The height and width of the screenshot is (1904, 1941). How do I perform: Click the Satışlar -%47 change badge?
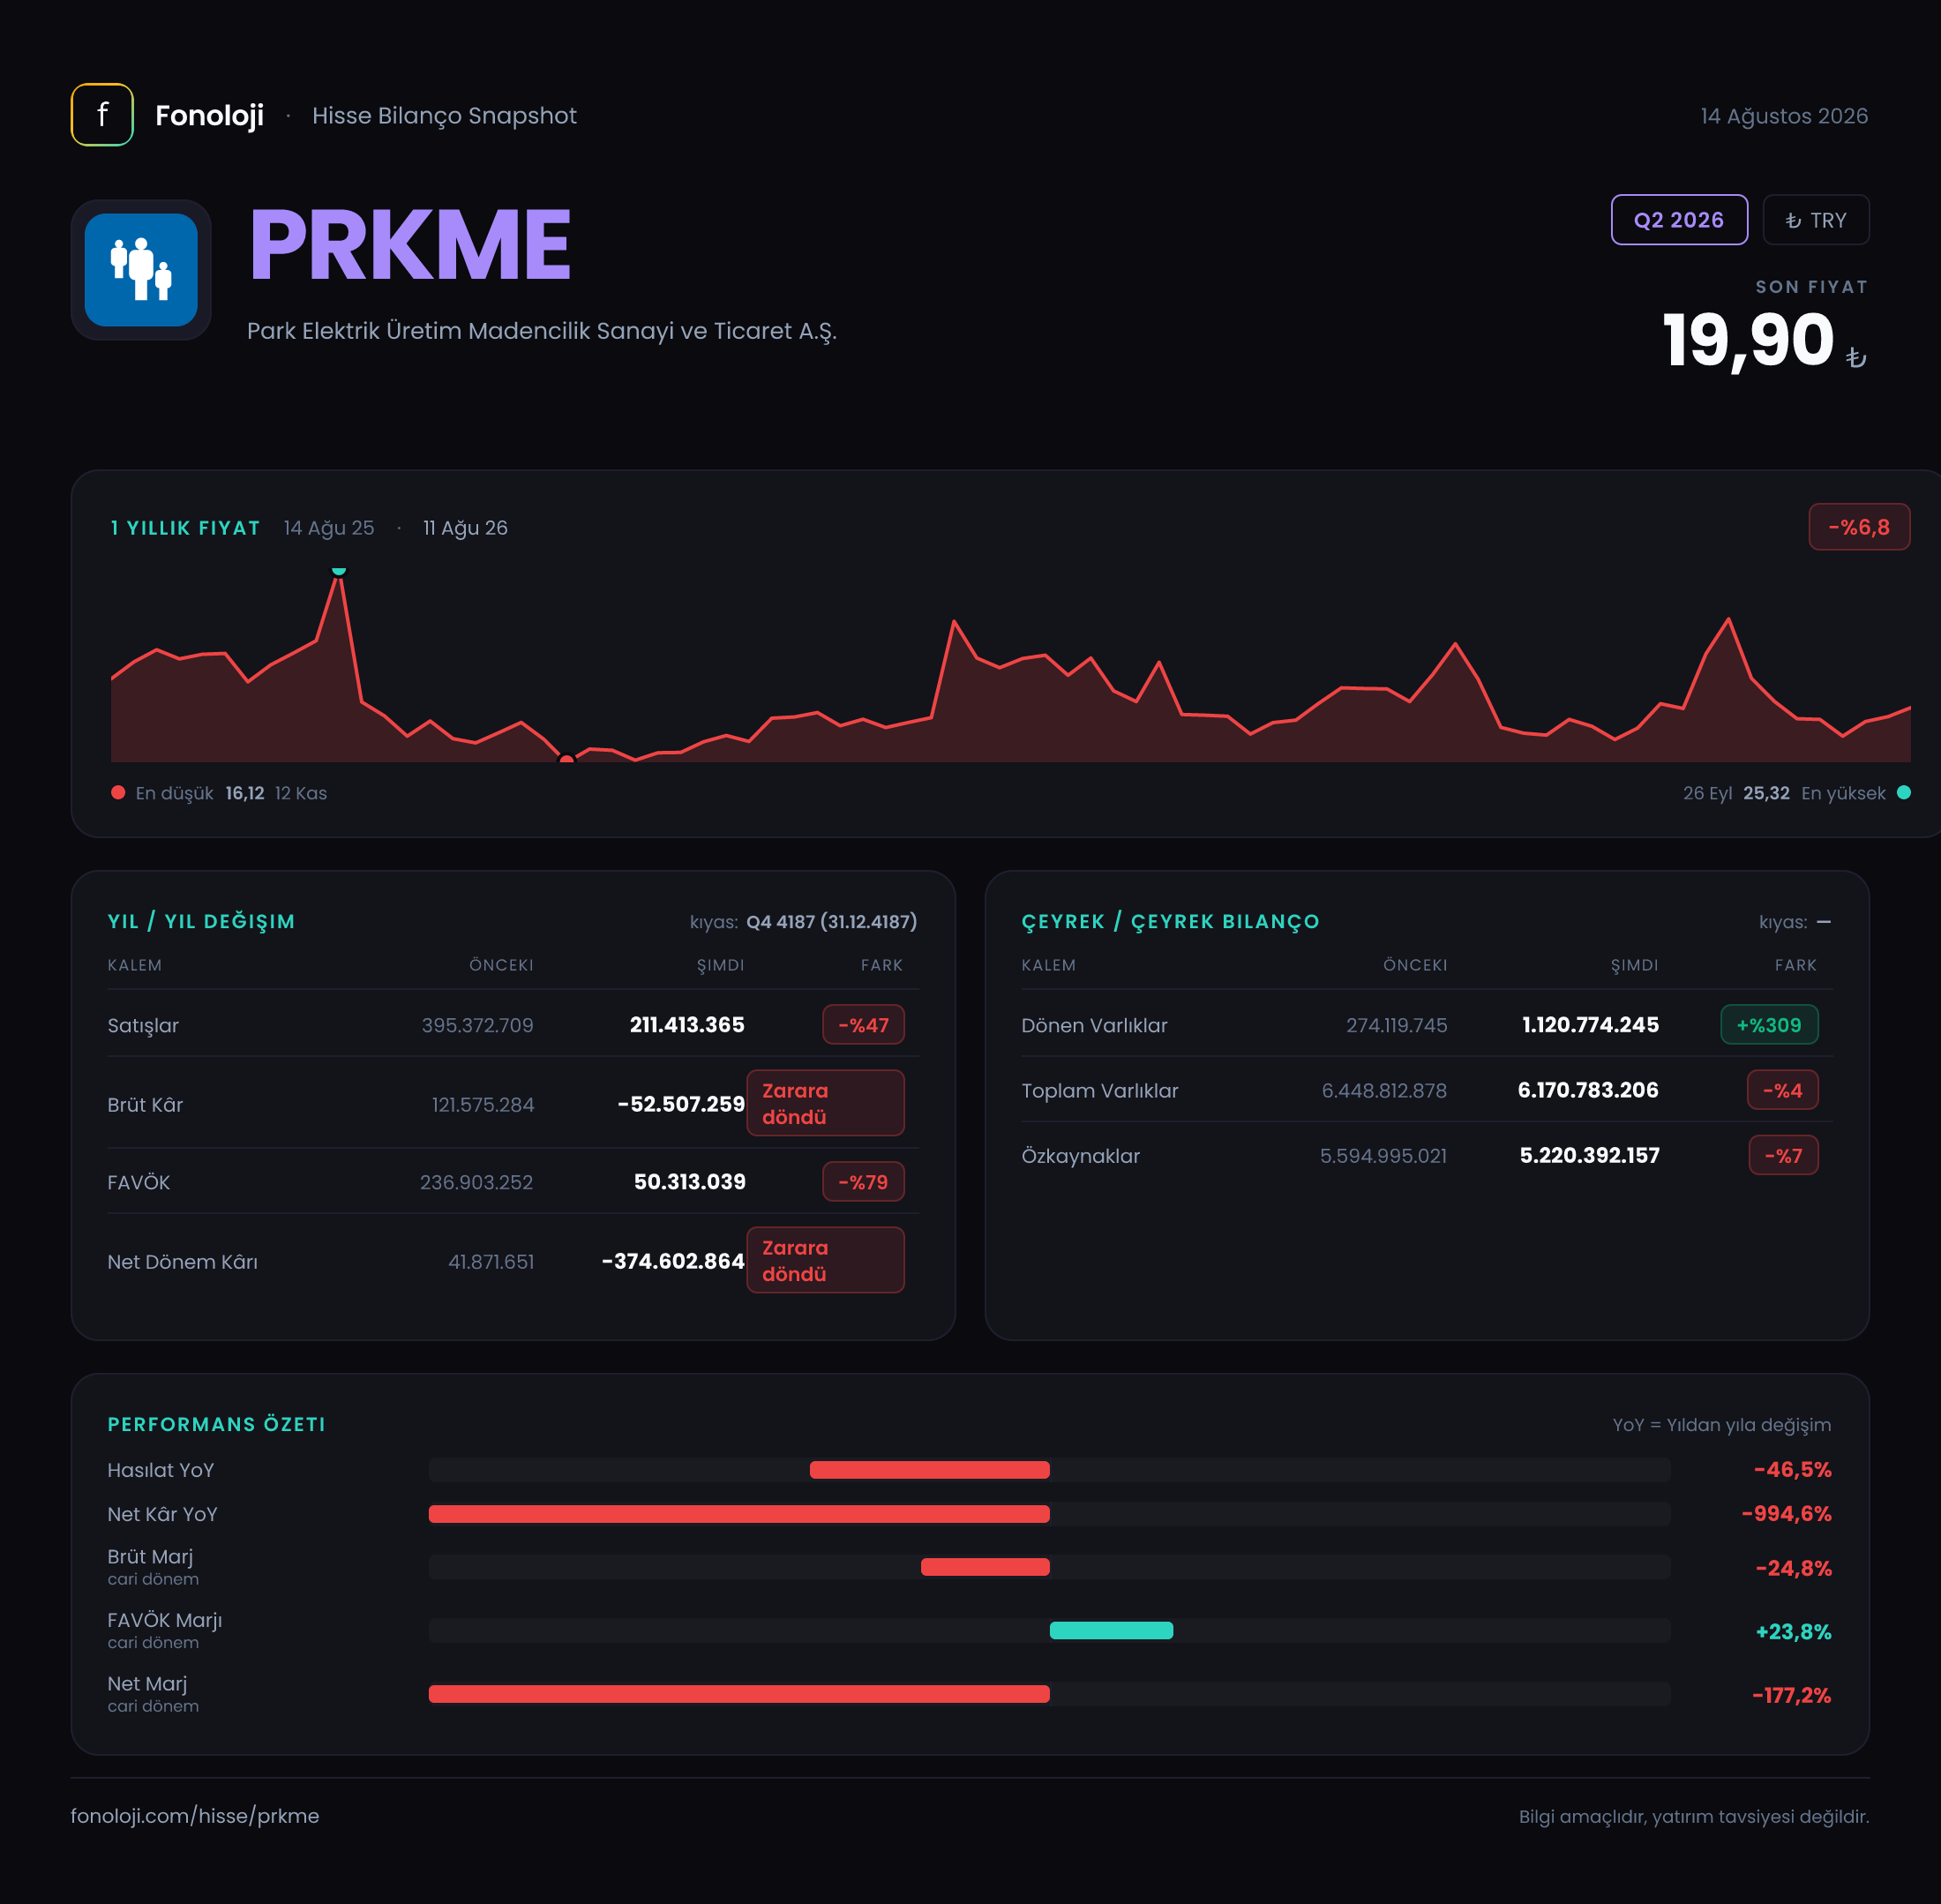click(863, 1025)
